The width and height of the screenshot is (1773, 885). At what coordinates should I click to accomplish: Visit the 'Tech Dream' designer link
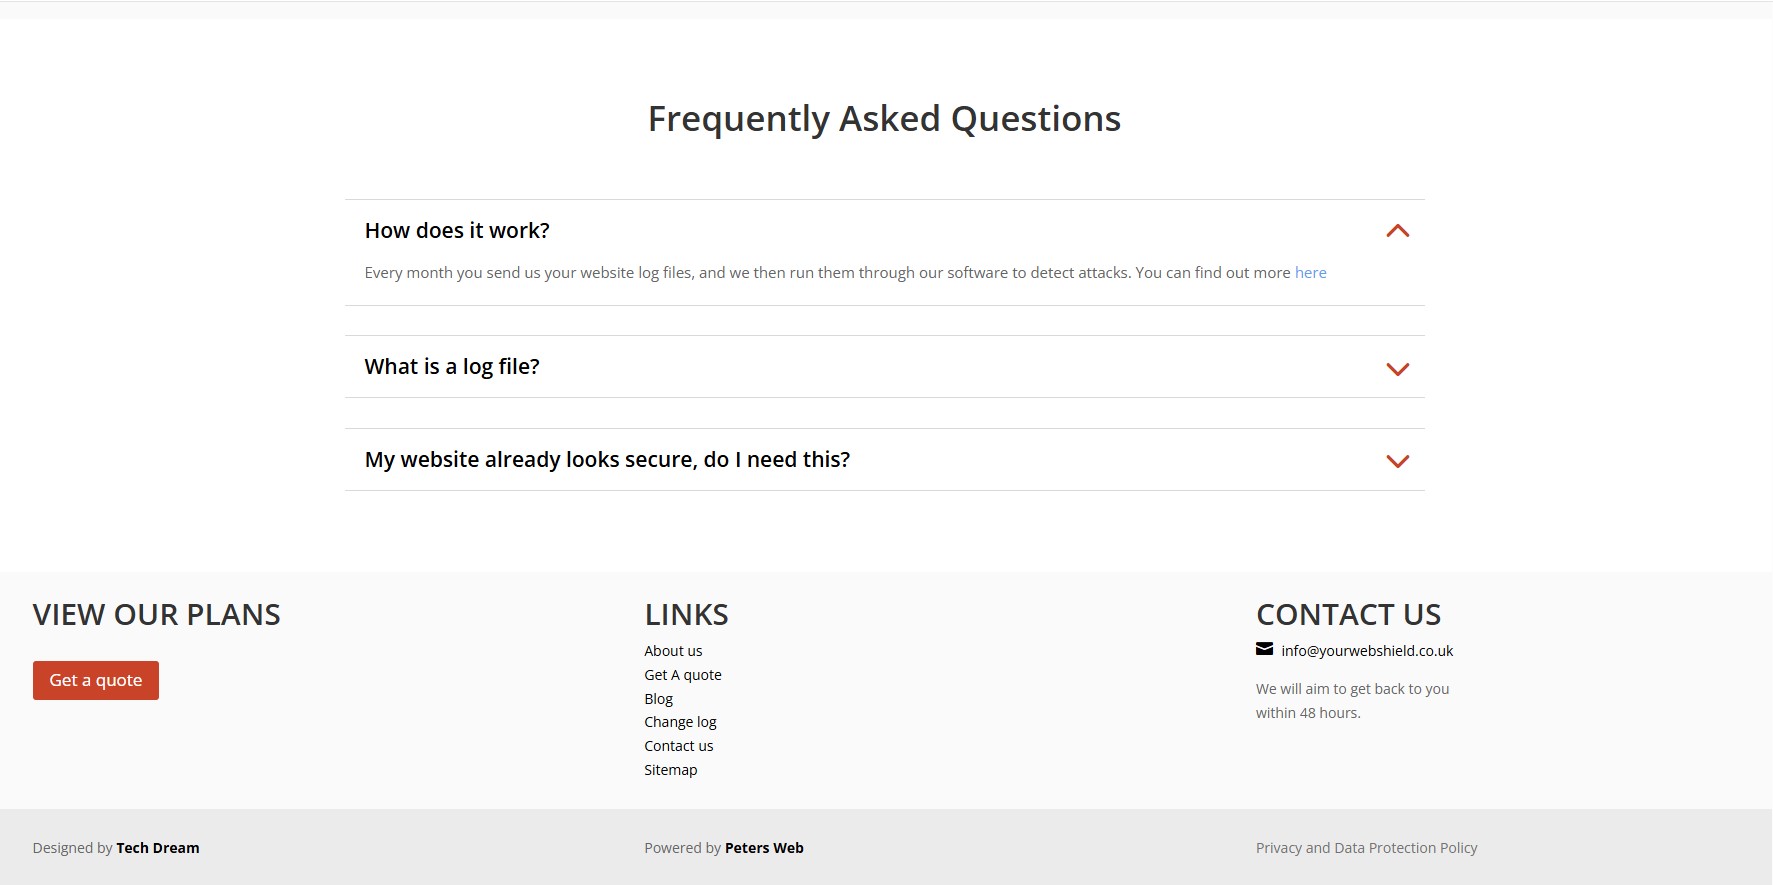point(158,848)
